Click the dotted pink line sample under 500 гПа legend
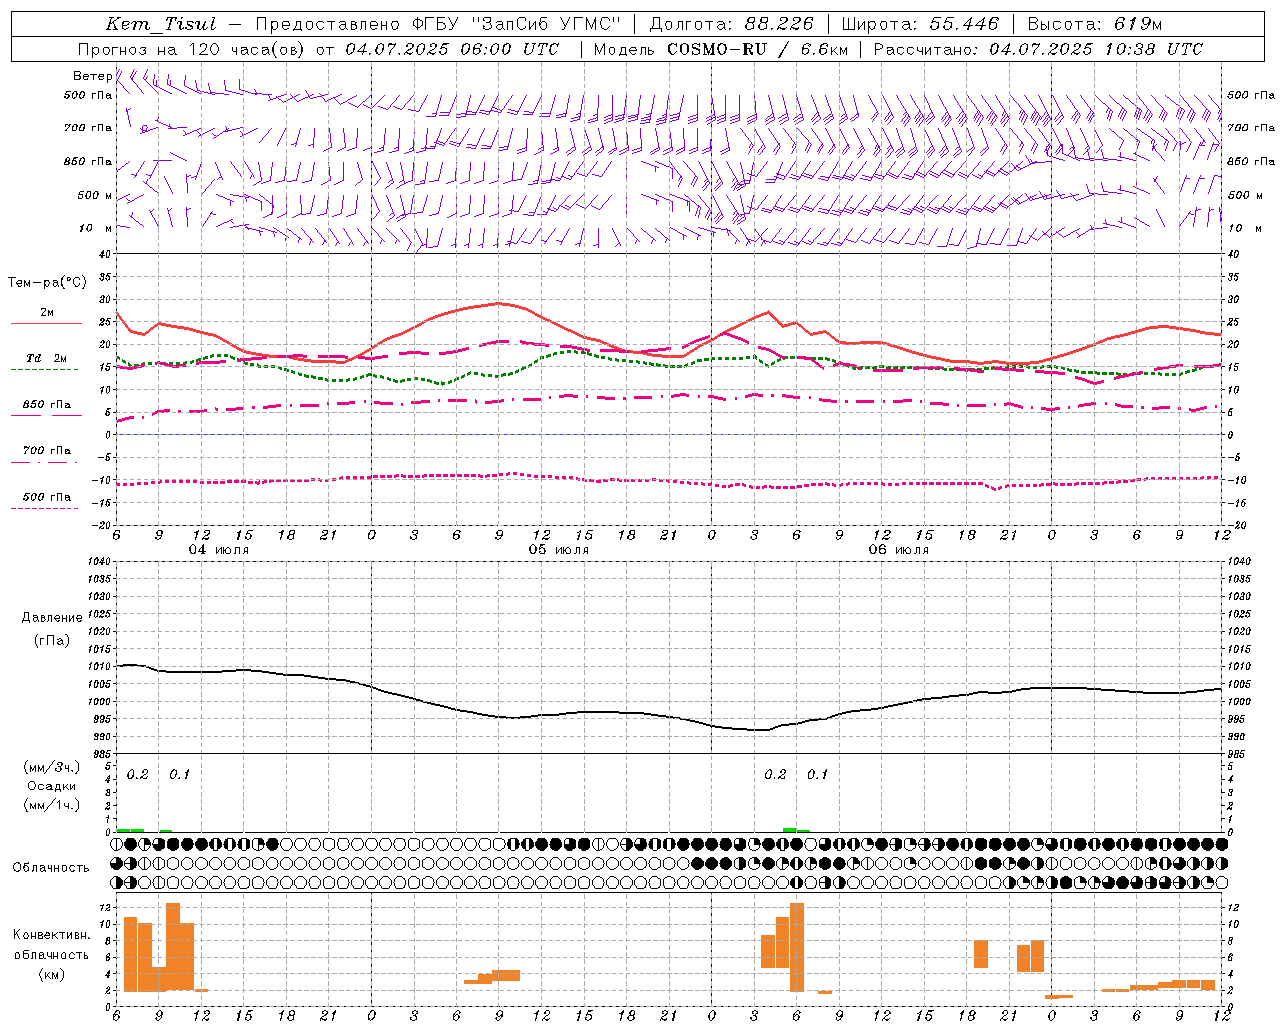Image resolution: width=1280 pixels, height=1024 pixels. click(45, 509)
